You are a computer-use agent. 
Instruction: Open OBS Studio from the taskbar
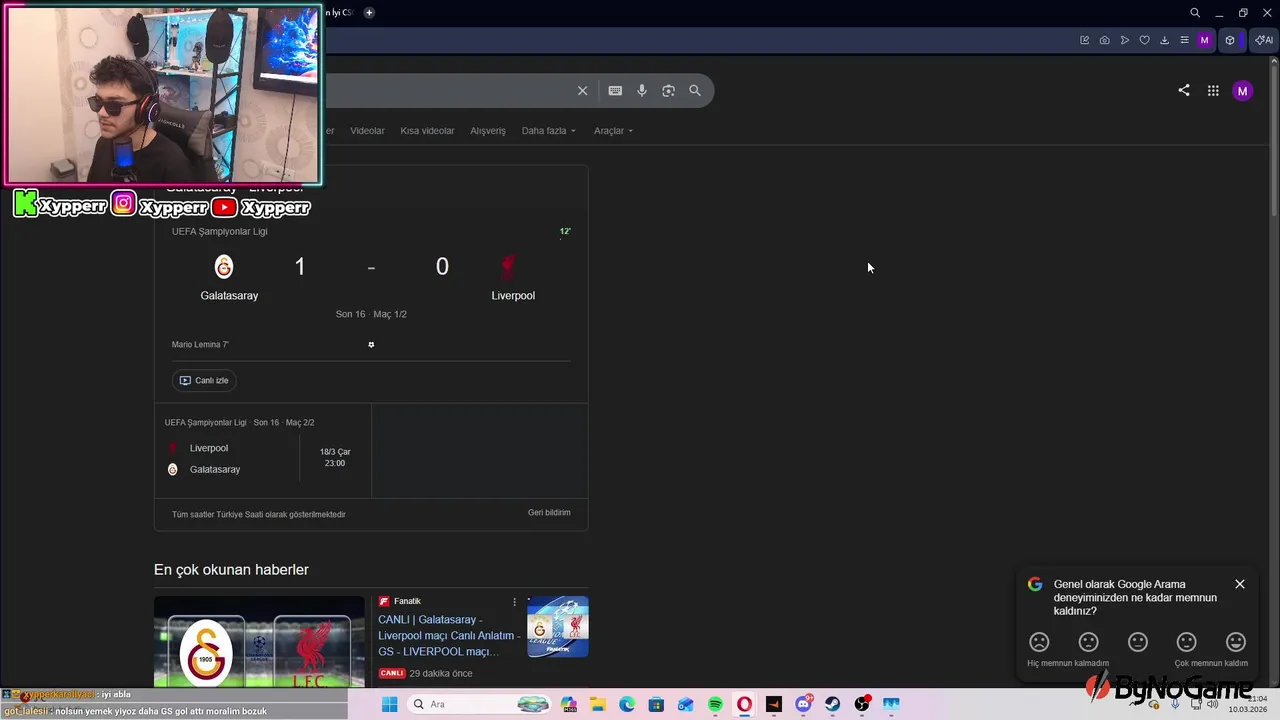point(862,704)
